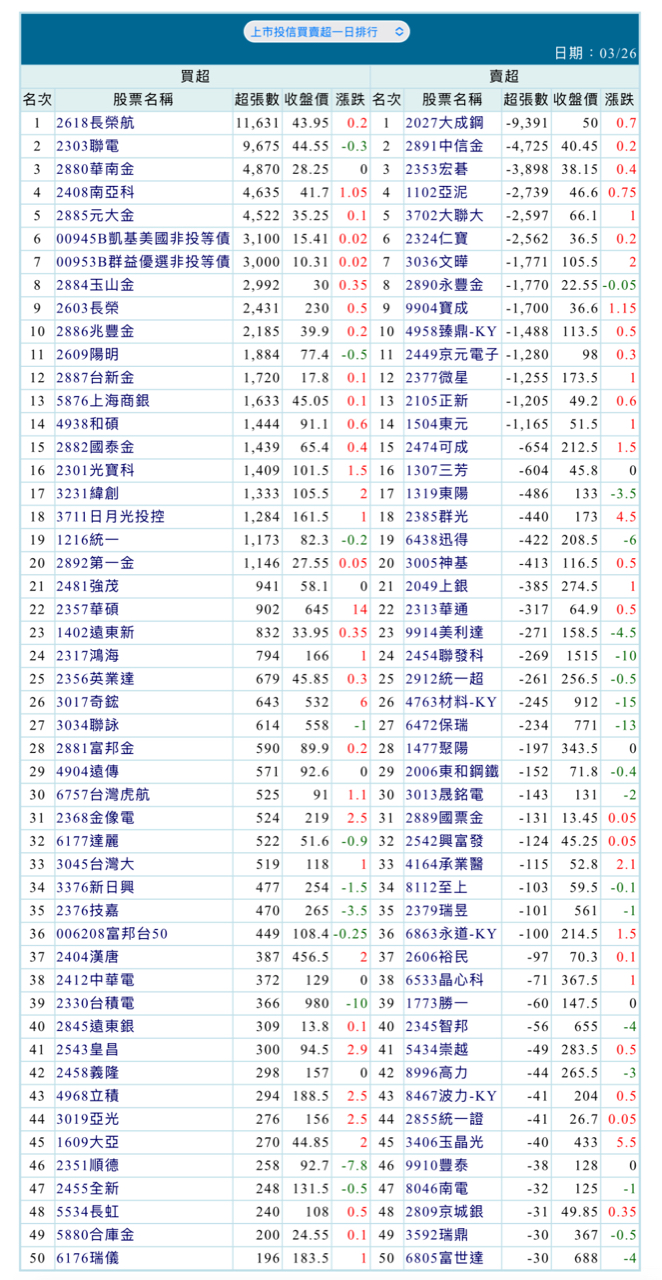Open stock link 4938和碩

[86, 424]
